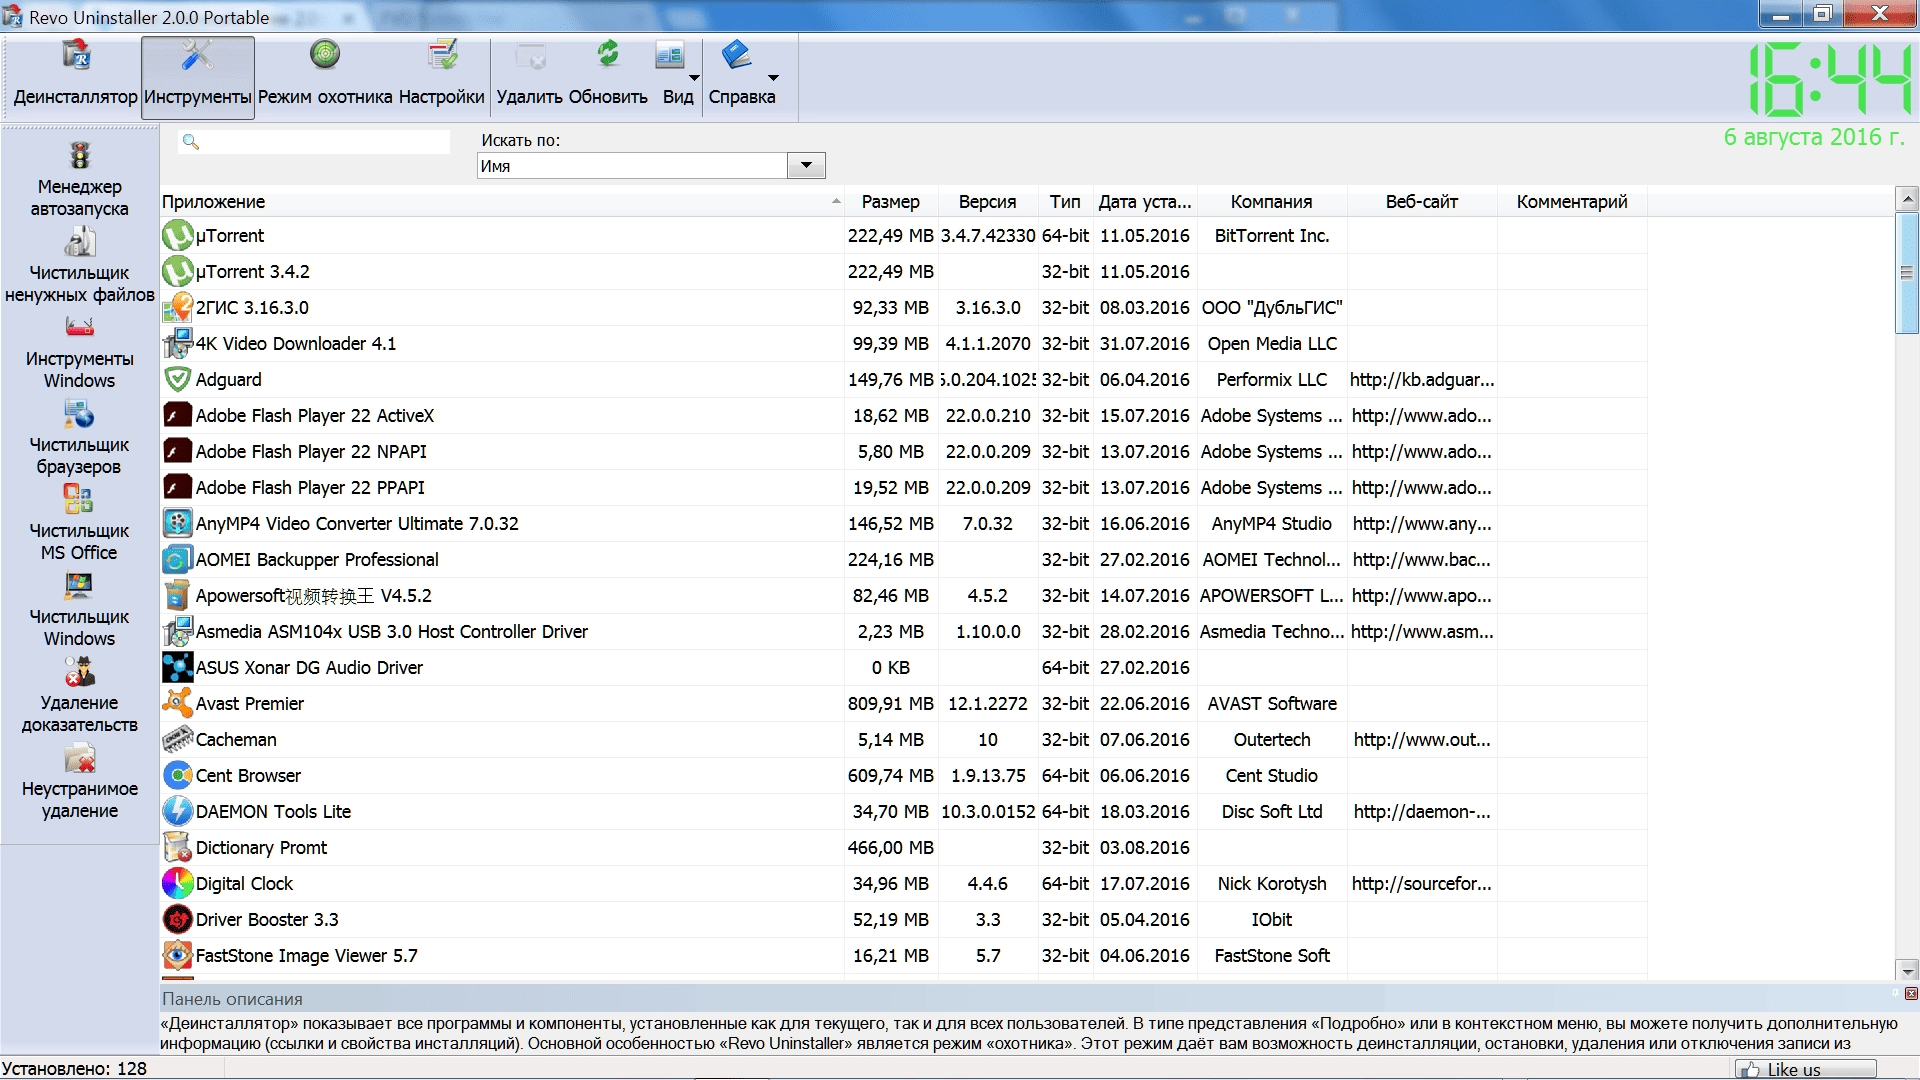1920x1080 pixels.
Task: Open Менеджер автозапуска traffic light icon
Action: click(79, 156)
